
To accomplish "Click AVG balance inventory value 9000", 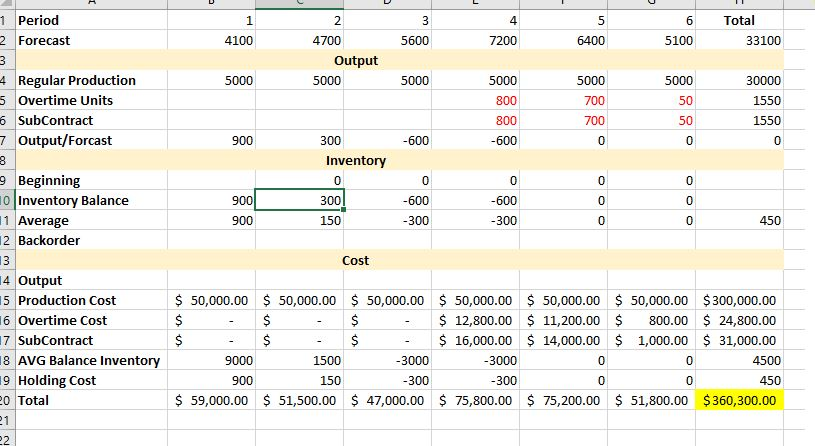I will pyautogui.click(x=212, y=361).
